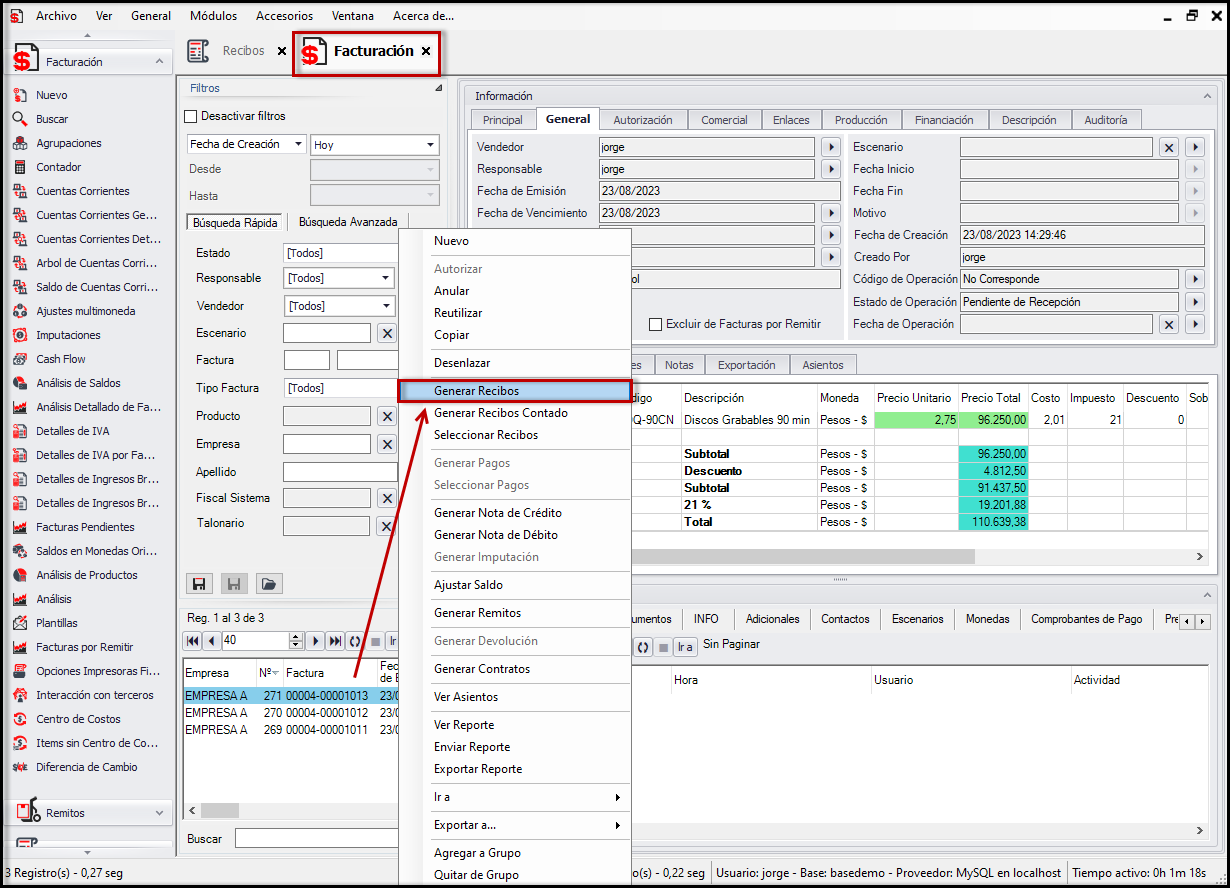Image resolution: width=1230 pixels, height=888 pixels.
Task: Open Detalles de IVA in the sidebar
Action: [72, 431]
